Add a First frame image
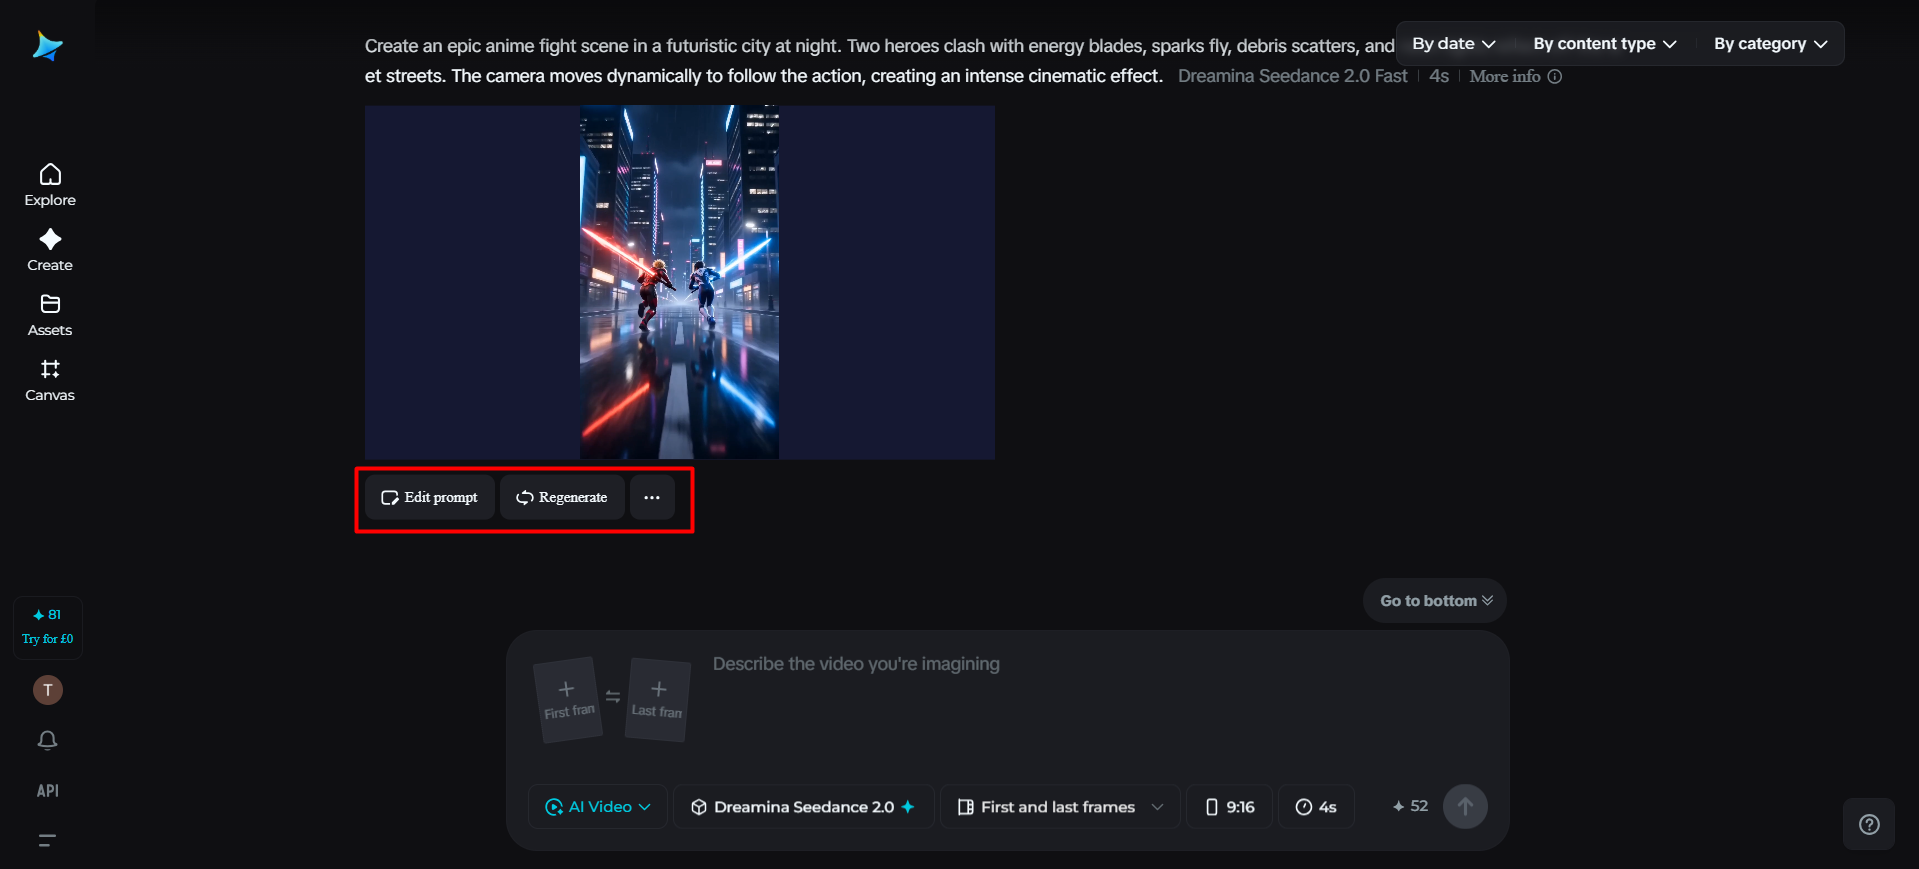 click(569, 700)
